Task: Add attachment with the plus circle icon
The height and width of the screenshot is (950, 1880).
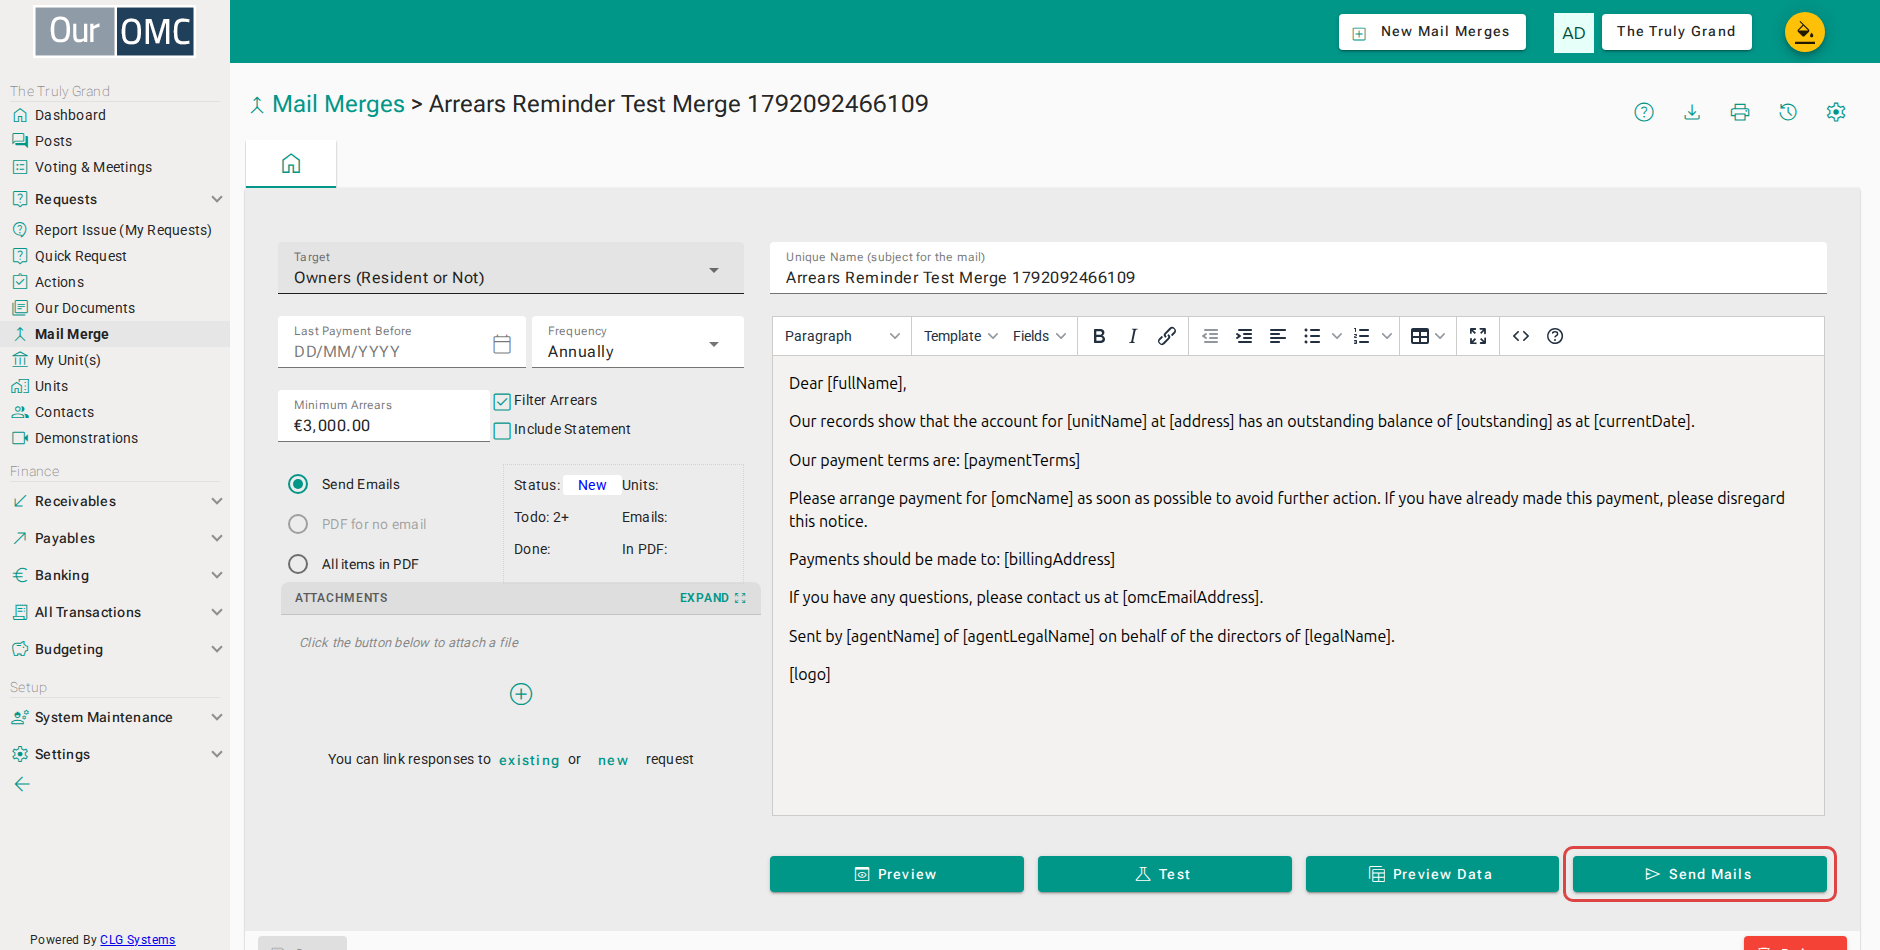Action: click(x=521, y=694)
